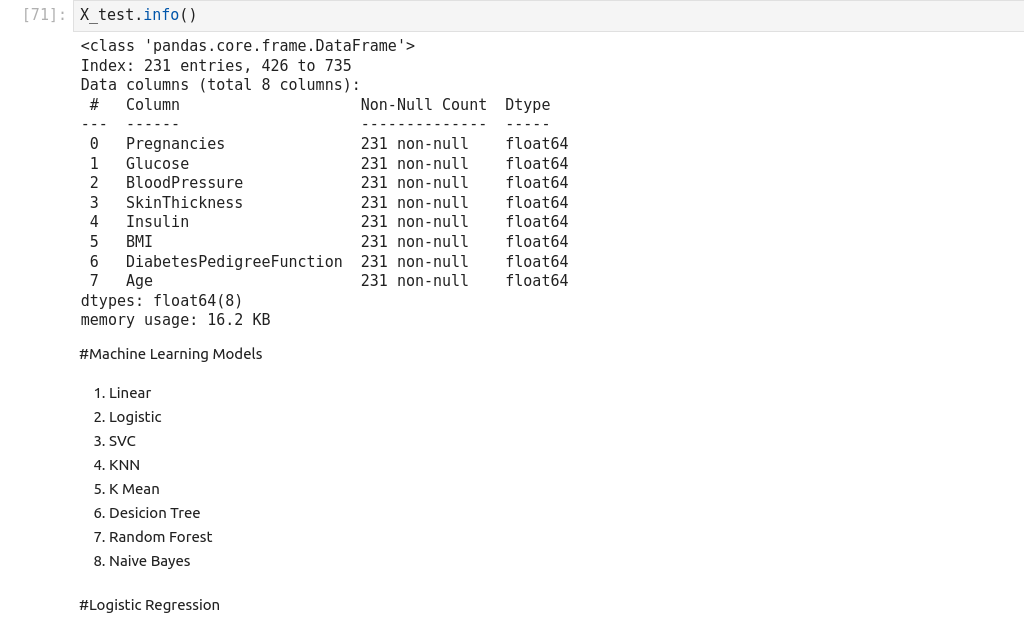Viewport: 1024px width, 622px height.
Task: Click the 'Linear' list item
Action: tap(130, 393)
